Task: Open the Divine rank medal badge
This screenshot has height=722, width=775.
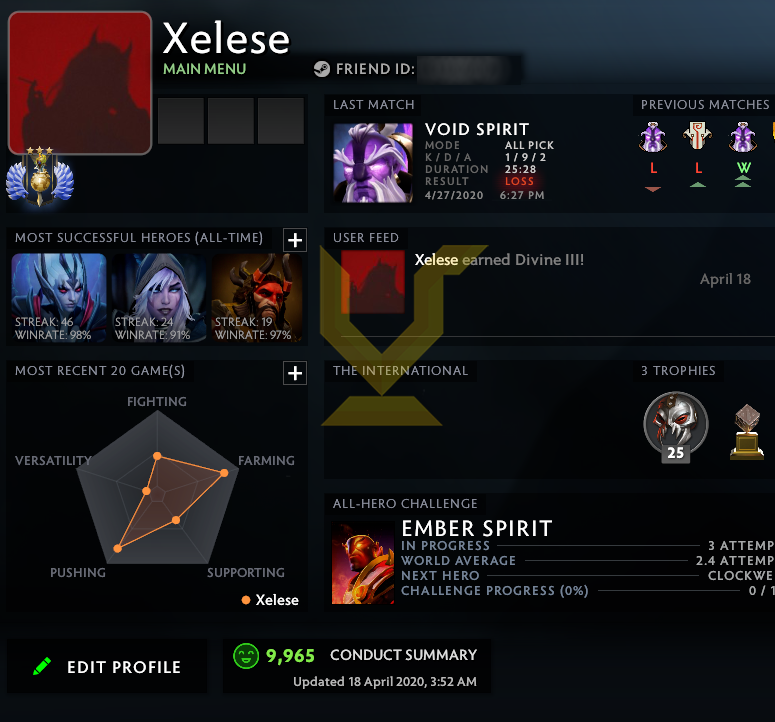Action: [40, 176]
